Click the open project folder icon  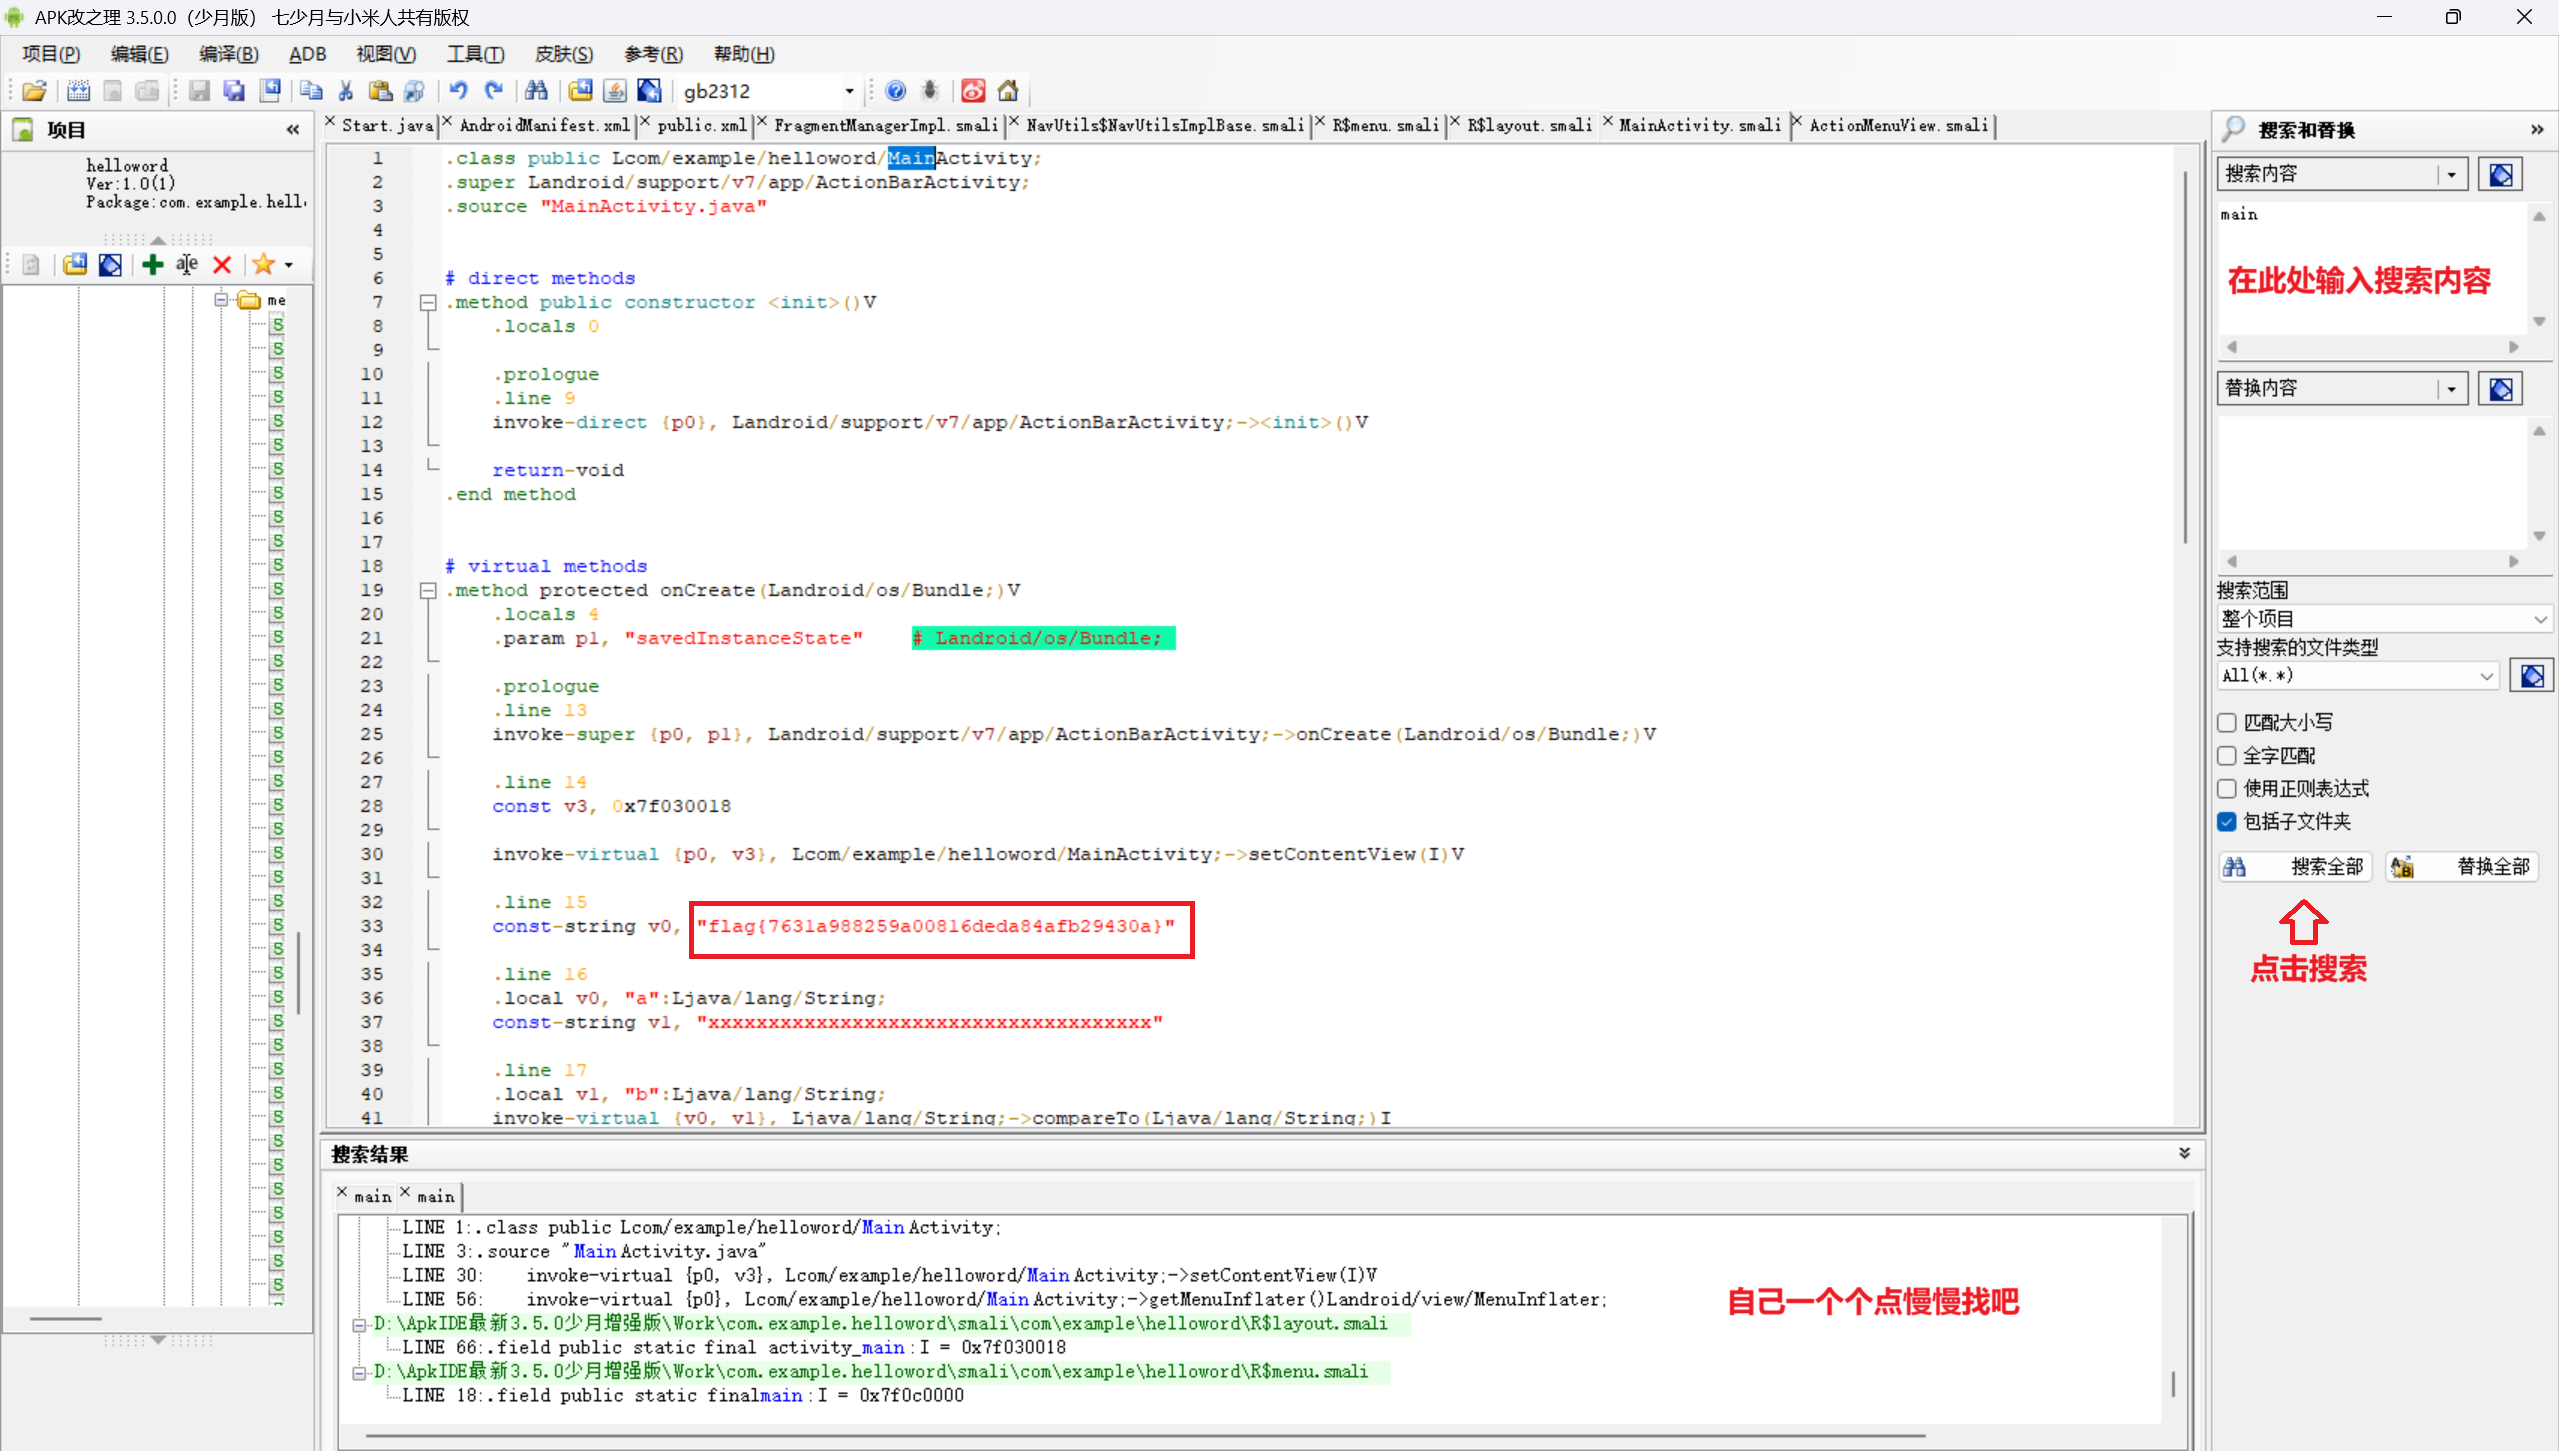34,91
